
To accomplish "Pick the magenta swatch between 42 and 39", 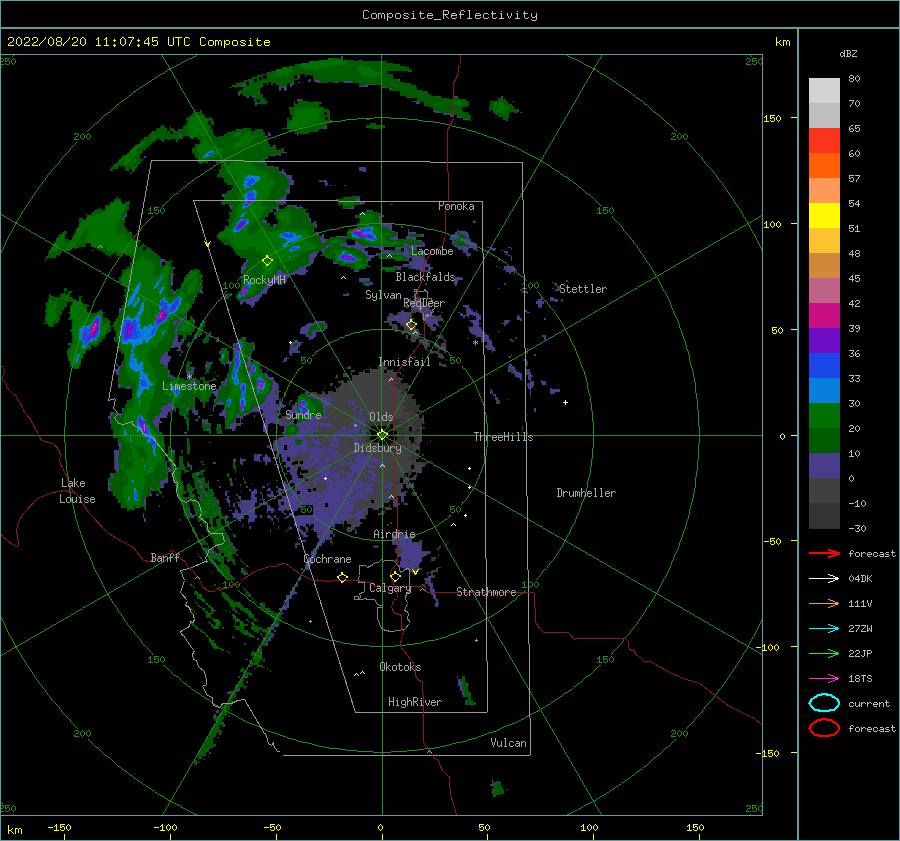I will (824, 316).
